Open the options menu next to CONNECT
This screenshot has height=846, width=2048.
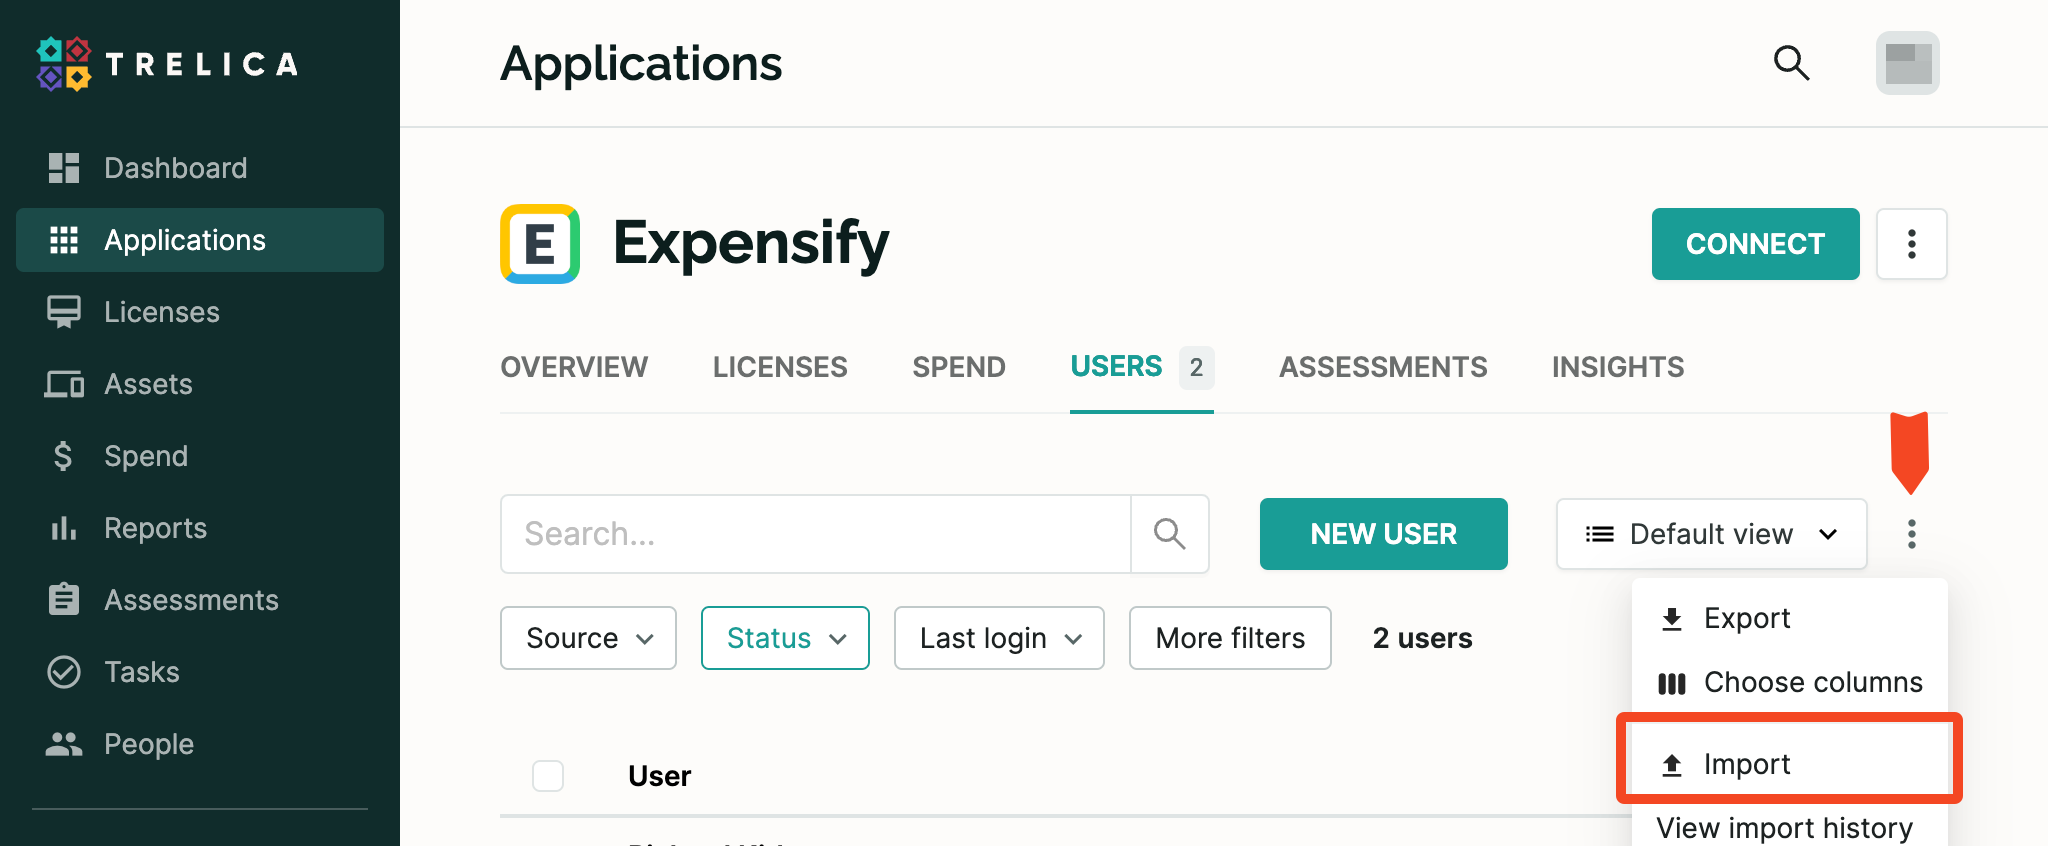coord(1911,244)
